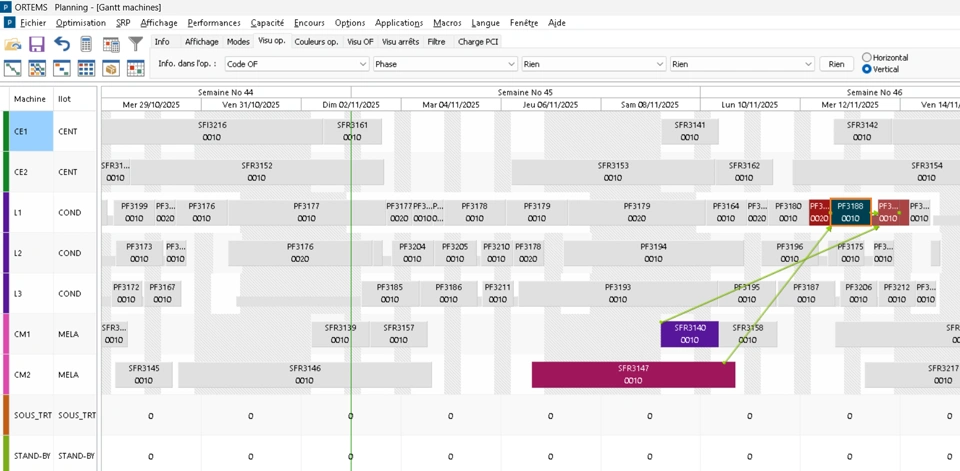Switch to the Charge PCI tab

[x=478, y=42]
